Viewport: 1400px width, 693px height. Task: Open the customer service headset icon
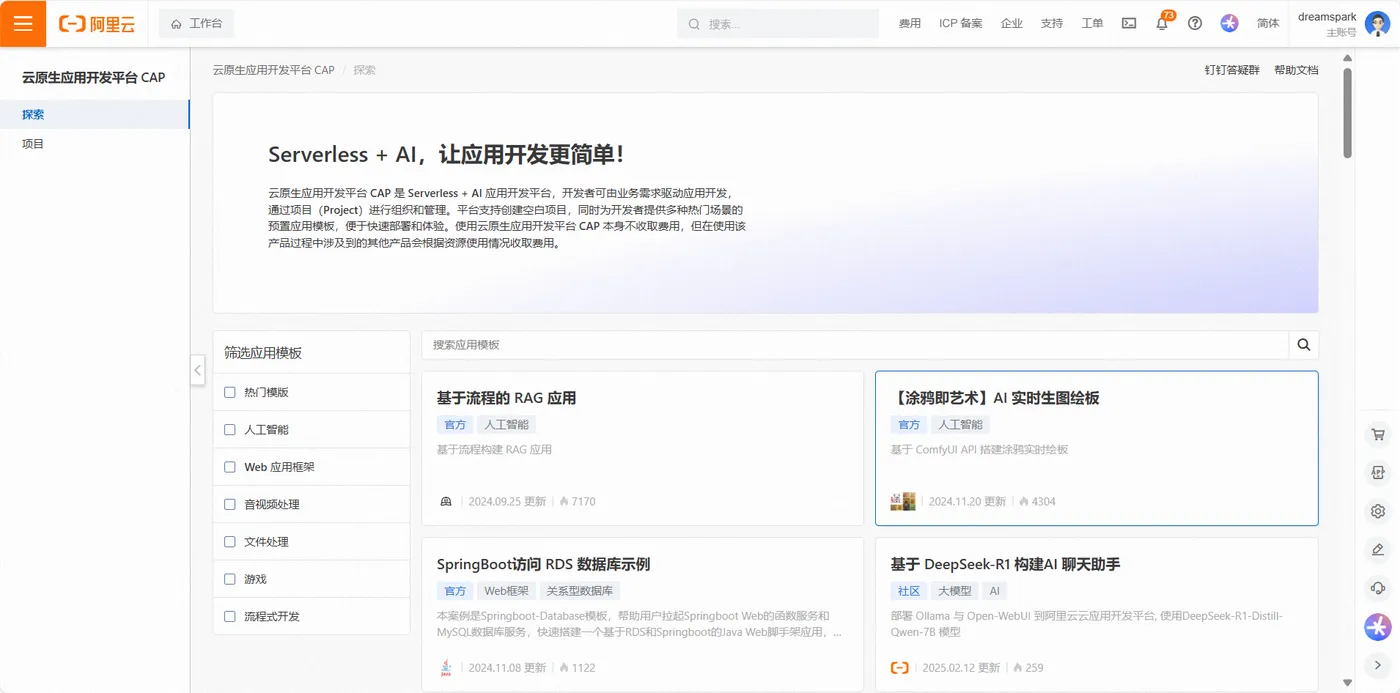point(1378,588)
